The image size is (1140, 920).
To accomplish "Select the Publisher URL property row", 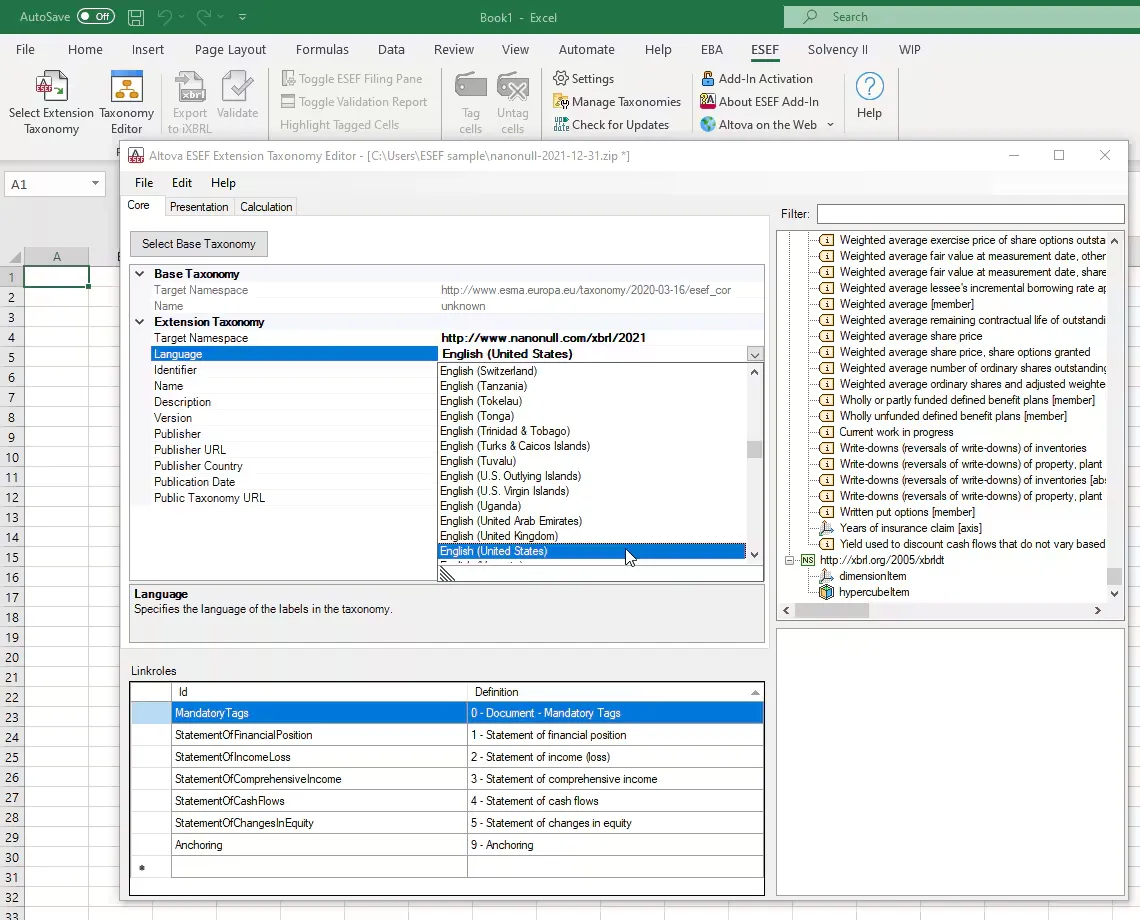I will click(x=447, y=449).
